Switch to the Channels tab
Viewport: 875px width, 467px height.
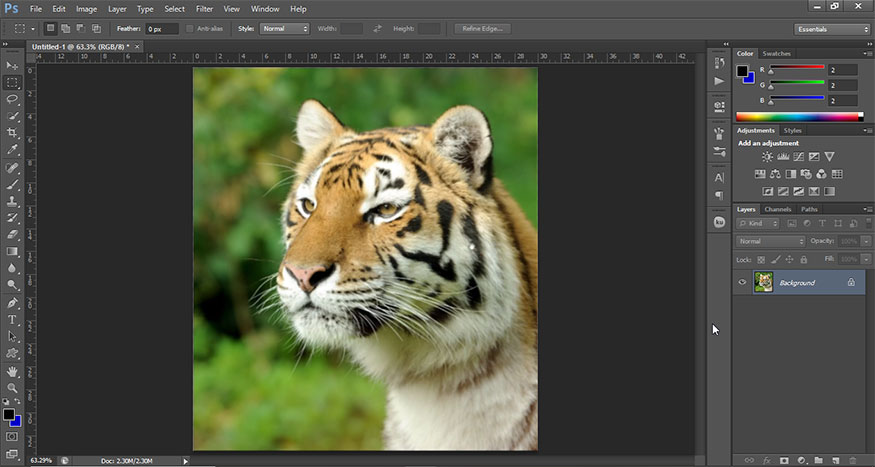point(778,209)
